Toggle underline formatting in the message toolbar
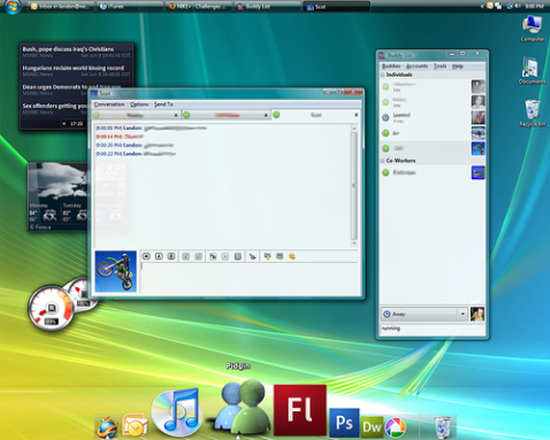Viewport: 550px width, 440px height. (171, 256)
